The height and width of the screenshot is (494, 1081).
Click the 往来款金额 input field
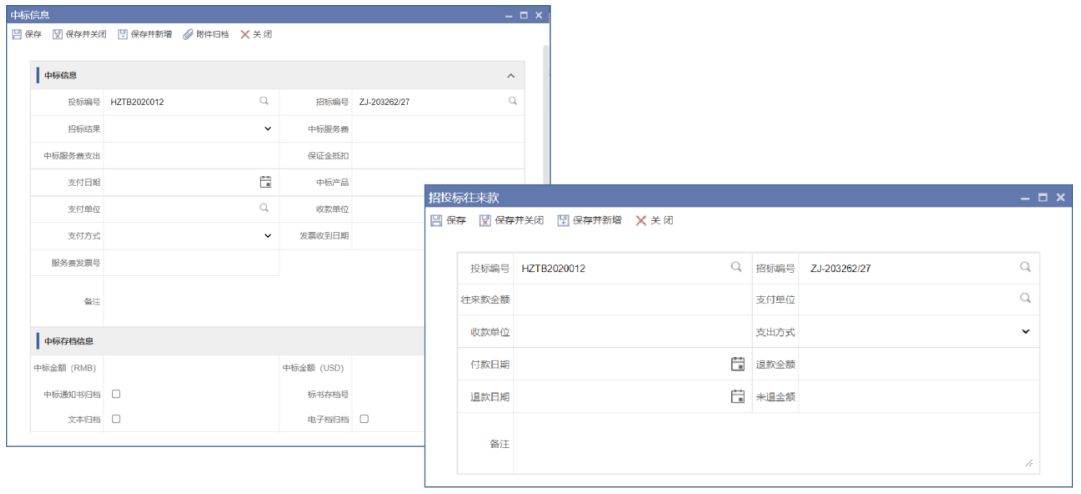pos(632,299)
